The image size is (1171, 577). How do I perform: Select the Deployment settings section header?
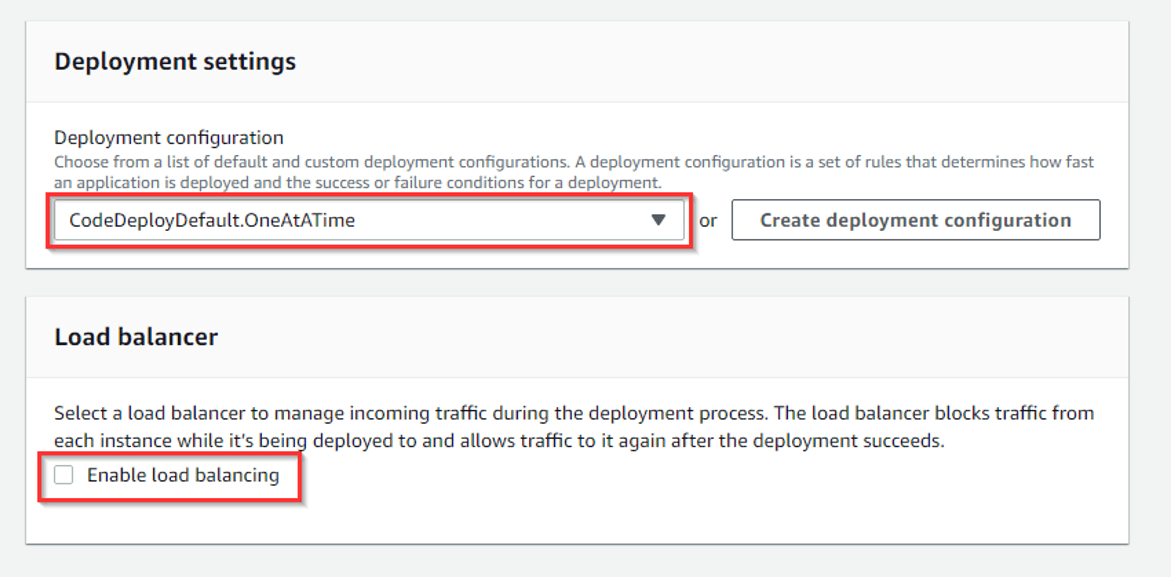(x=175, y=61)
